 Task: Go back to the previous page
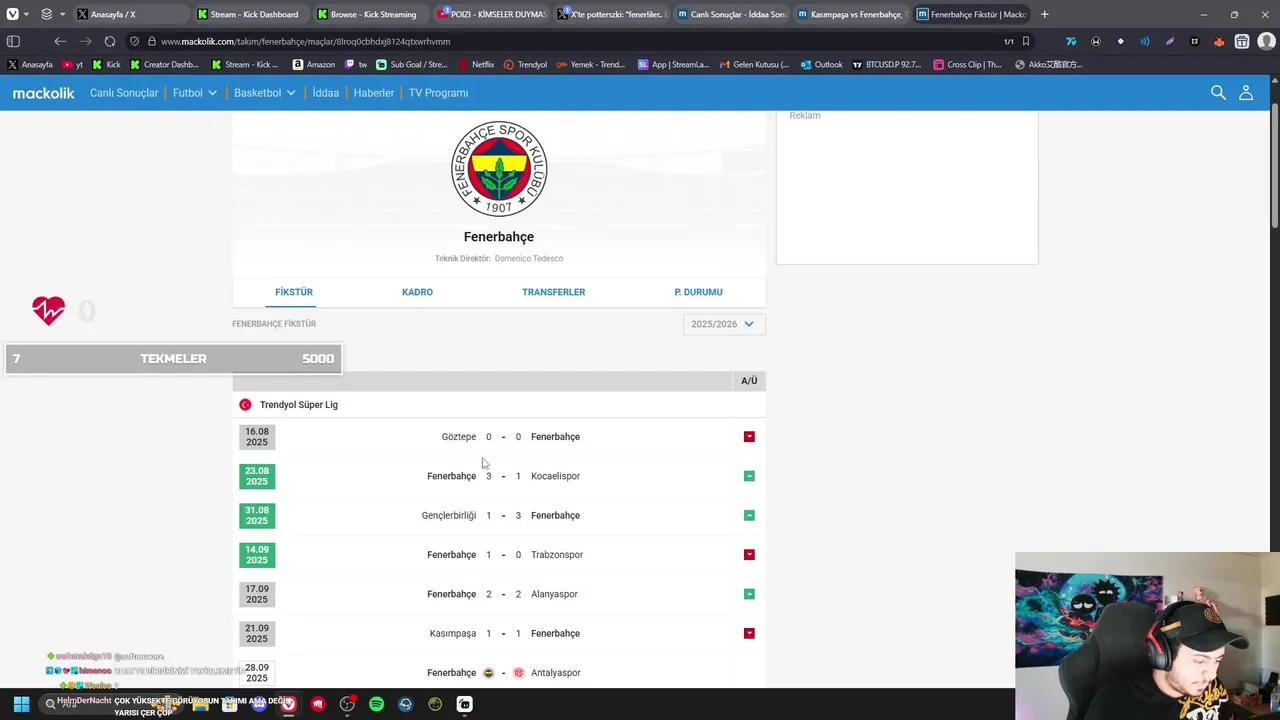pyautogui.click(x=60, y=41)
